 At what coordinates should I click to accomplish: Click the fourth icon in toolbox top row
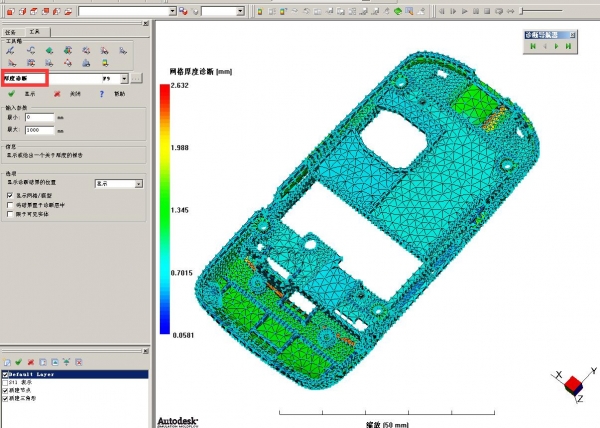click(x=68, y=50)
